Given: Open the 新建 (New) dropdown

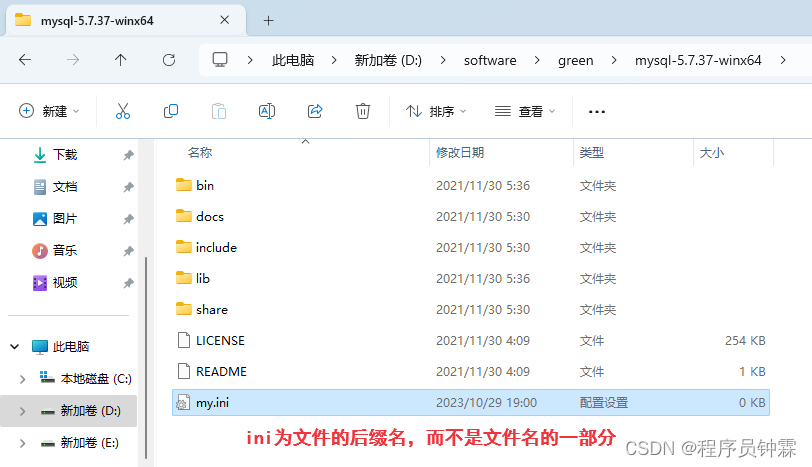Looking at the screenshot, I should coord(49,111).
